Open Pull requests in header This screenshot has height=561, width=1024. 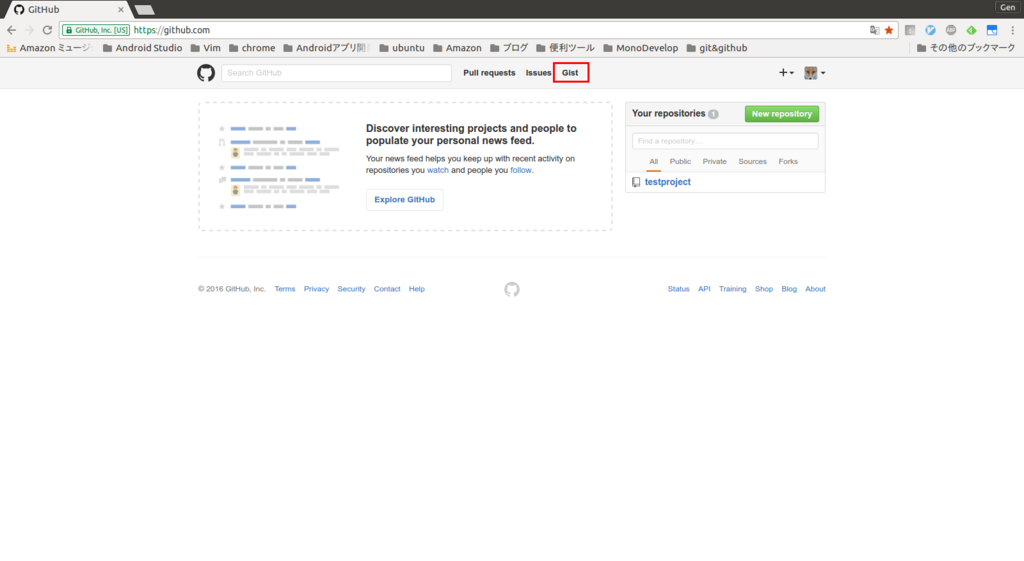tap(489, 72)
